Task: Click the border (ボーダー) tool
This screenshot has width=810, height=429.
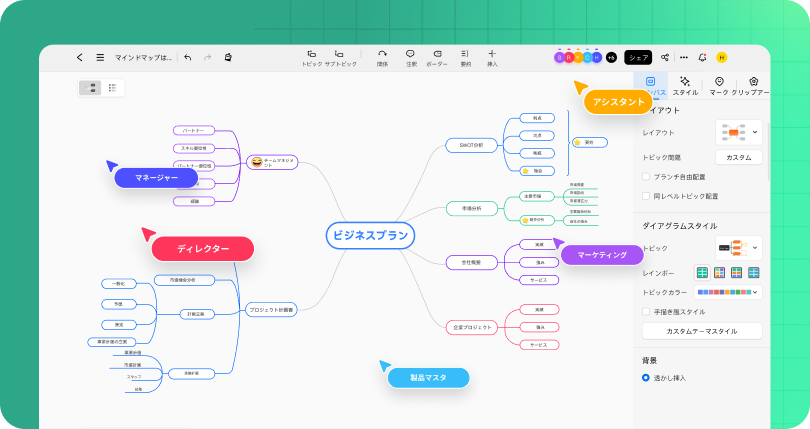Action: (437, 57)
